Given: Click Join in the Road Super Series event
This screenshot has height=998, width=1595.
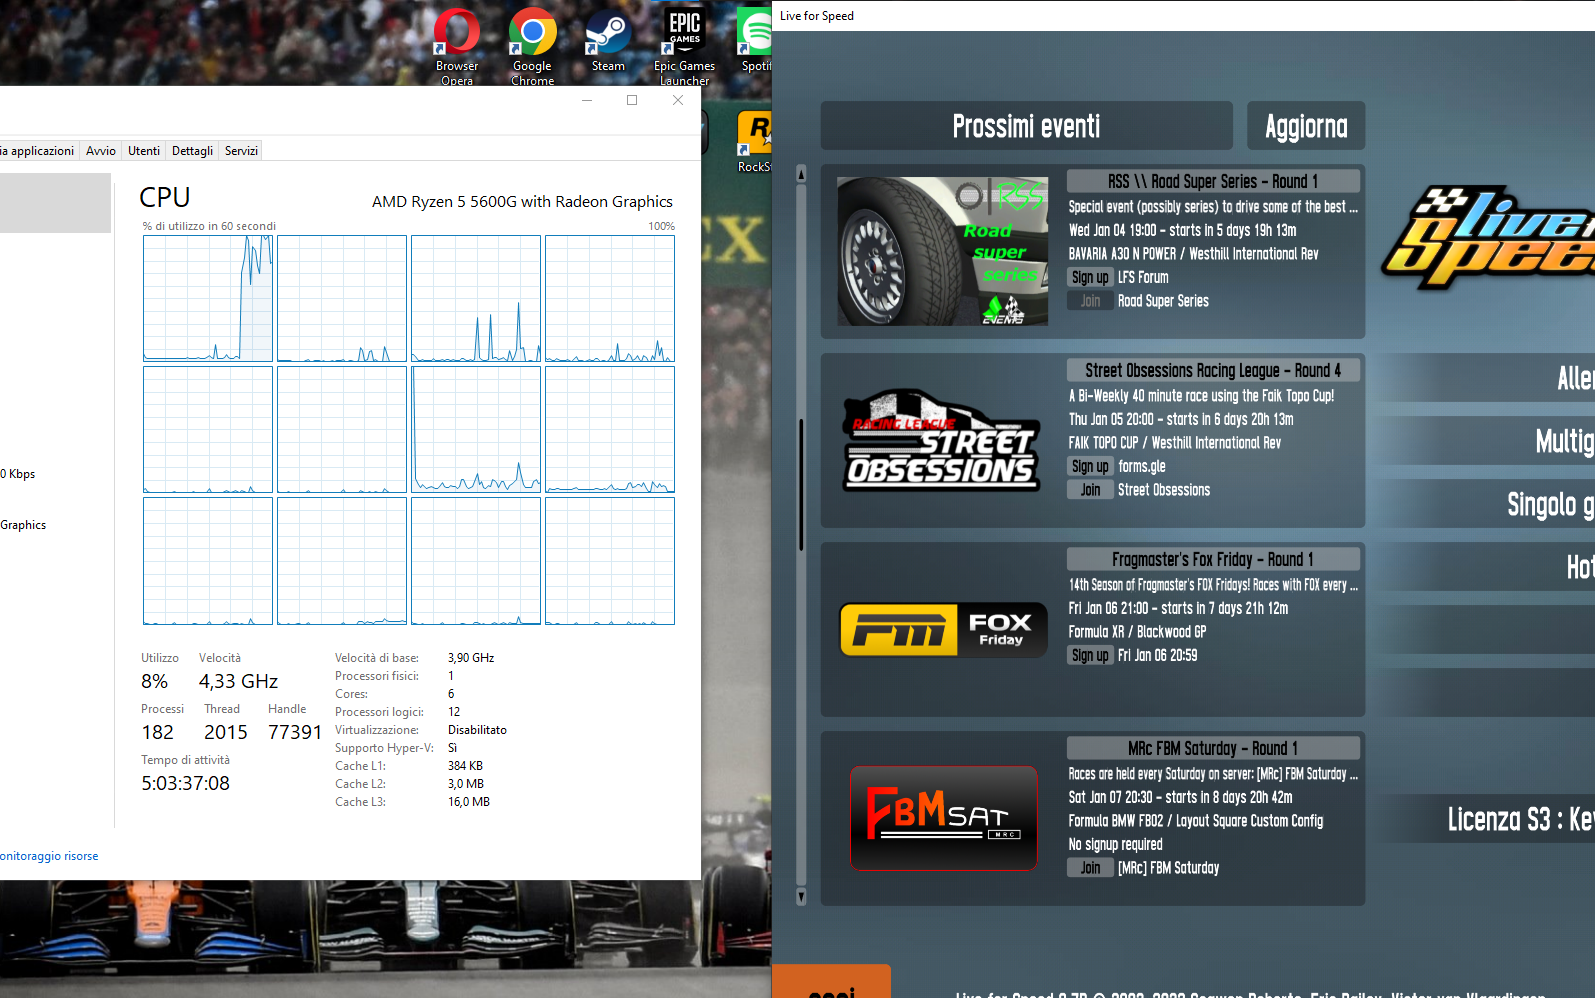Looking at the screenshot, I should [1090, 301].
